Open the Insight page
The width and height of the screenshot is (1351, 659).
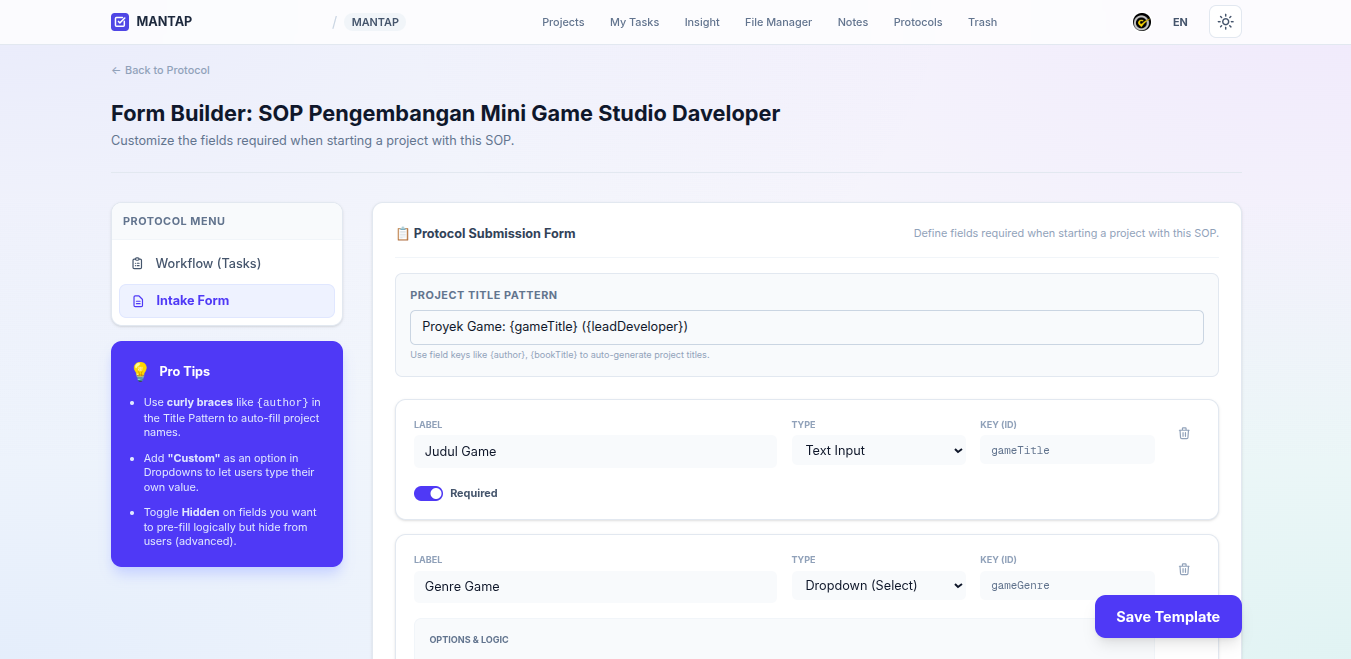(702, 22)
